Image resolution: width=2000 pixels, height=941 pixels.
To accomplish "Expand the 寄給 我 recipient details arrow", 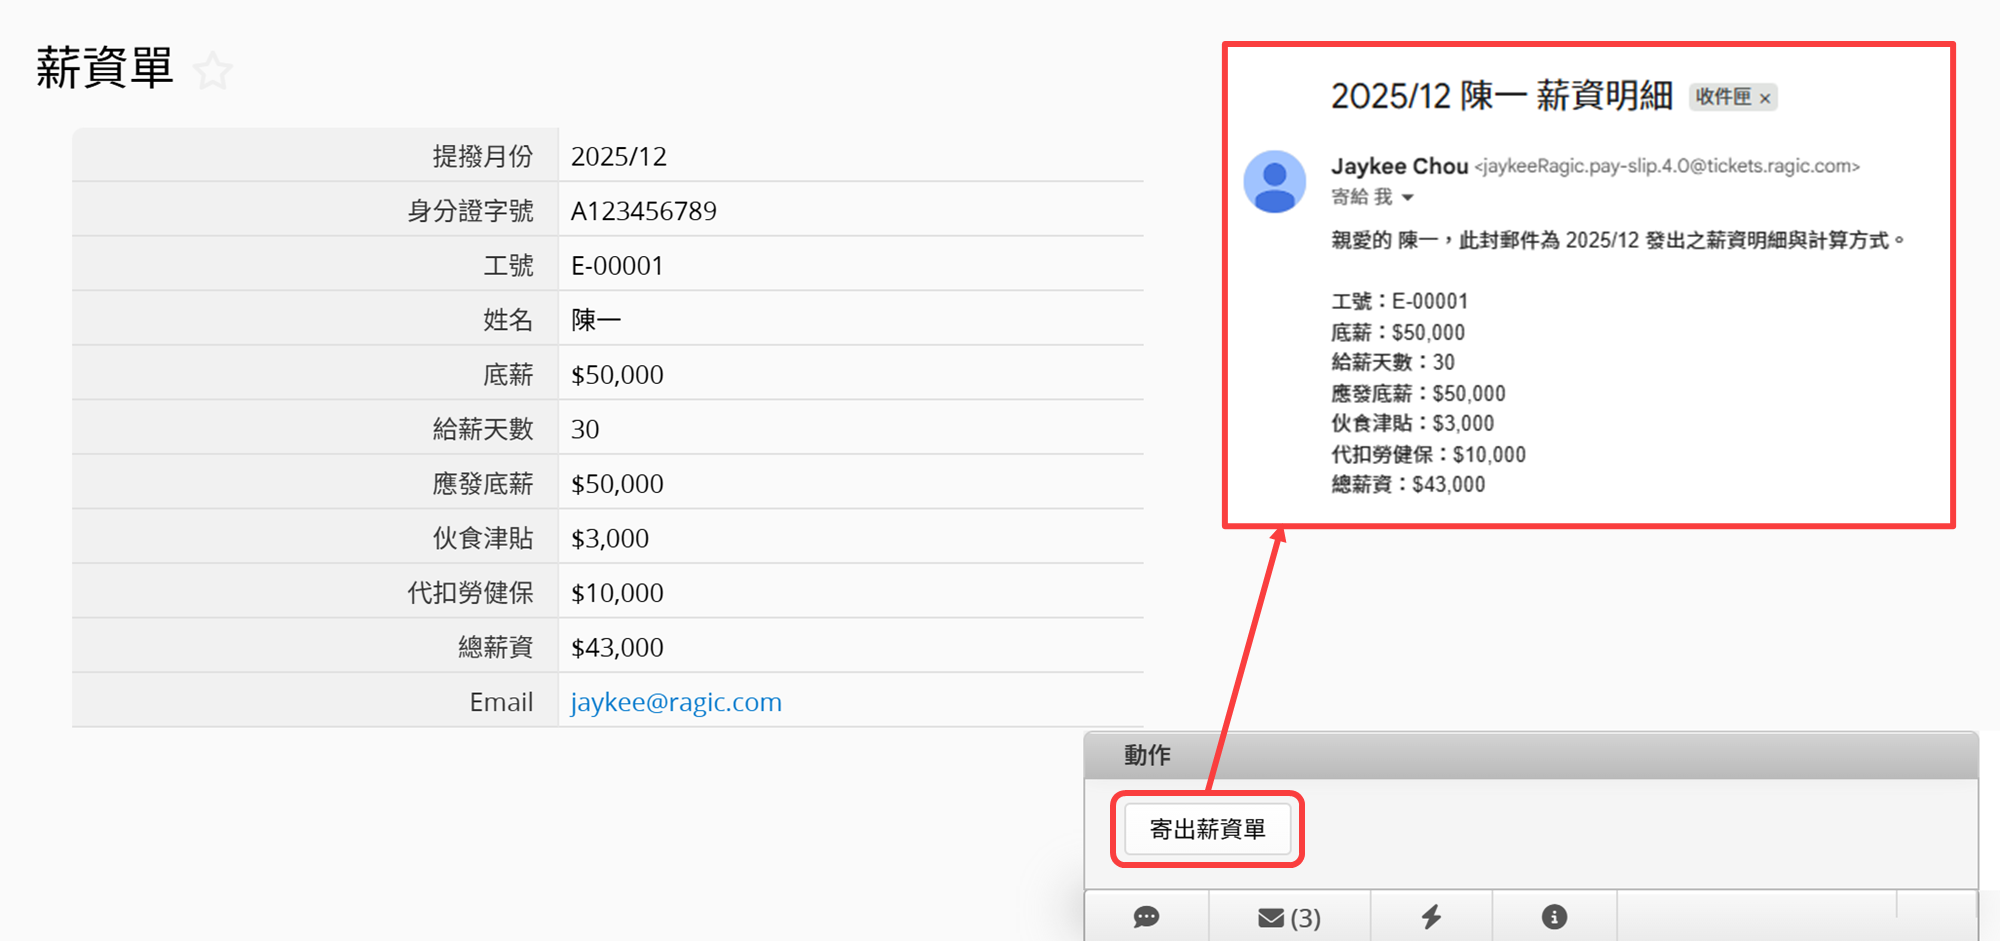I will click(1408, 198).
